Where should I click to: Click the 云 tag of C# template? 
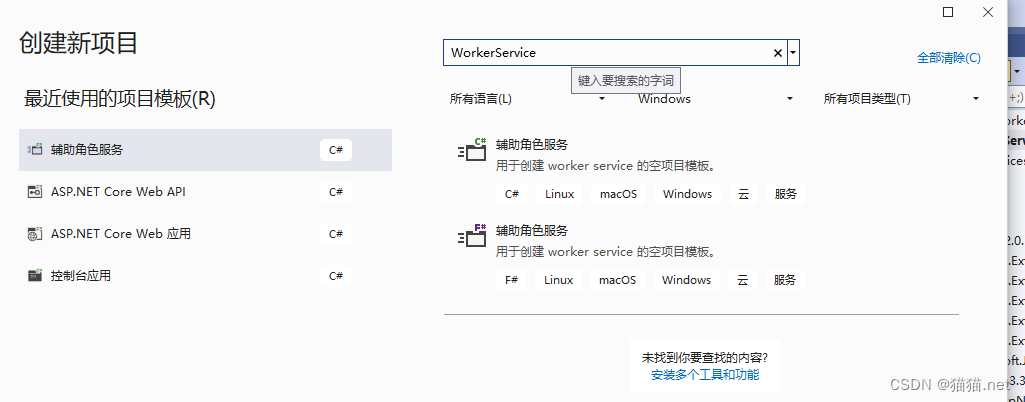click(x=743, y=194)
